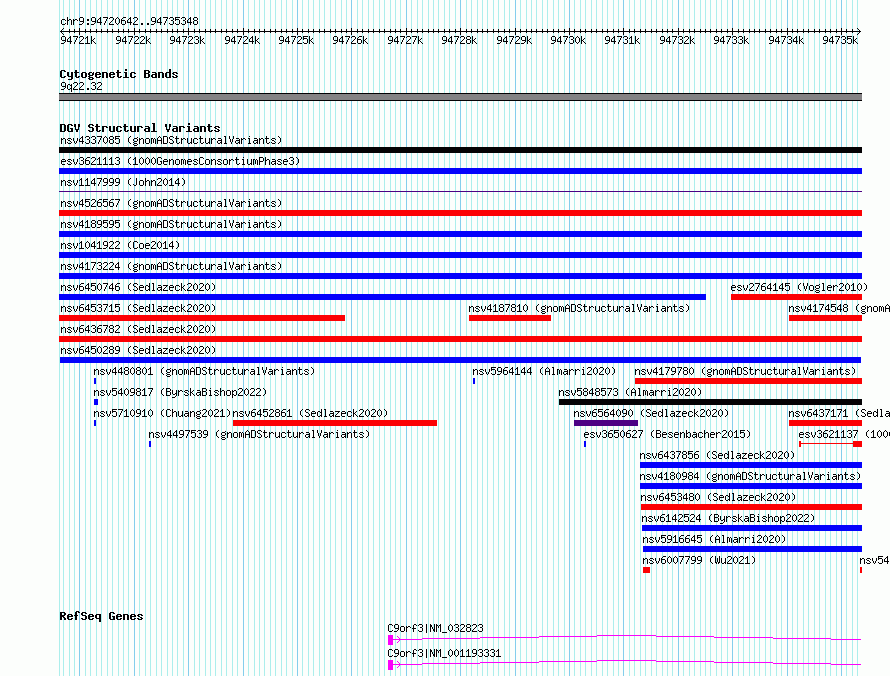
Task: Open the nsv4180984 gnomAD variant label
Action: coord(750,476)
